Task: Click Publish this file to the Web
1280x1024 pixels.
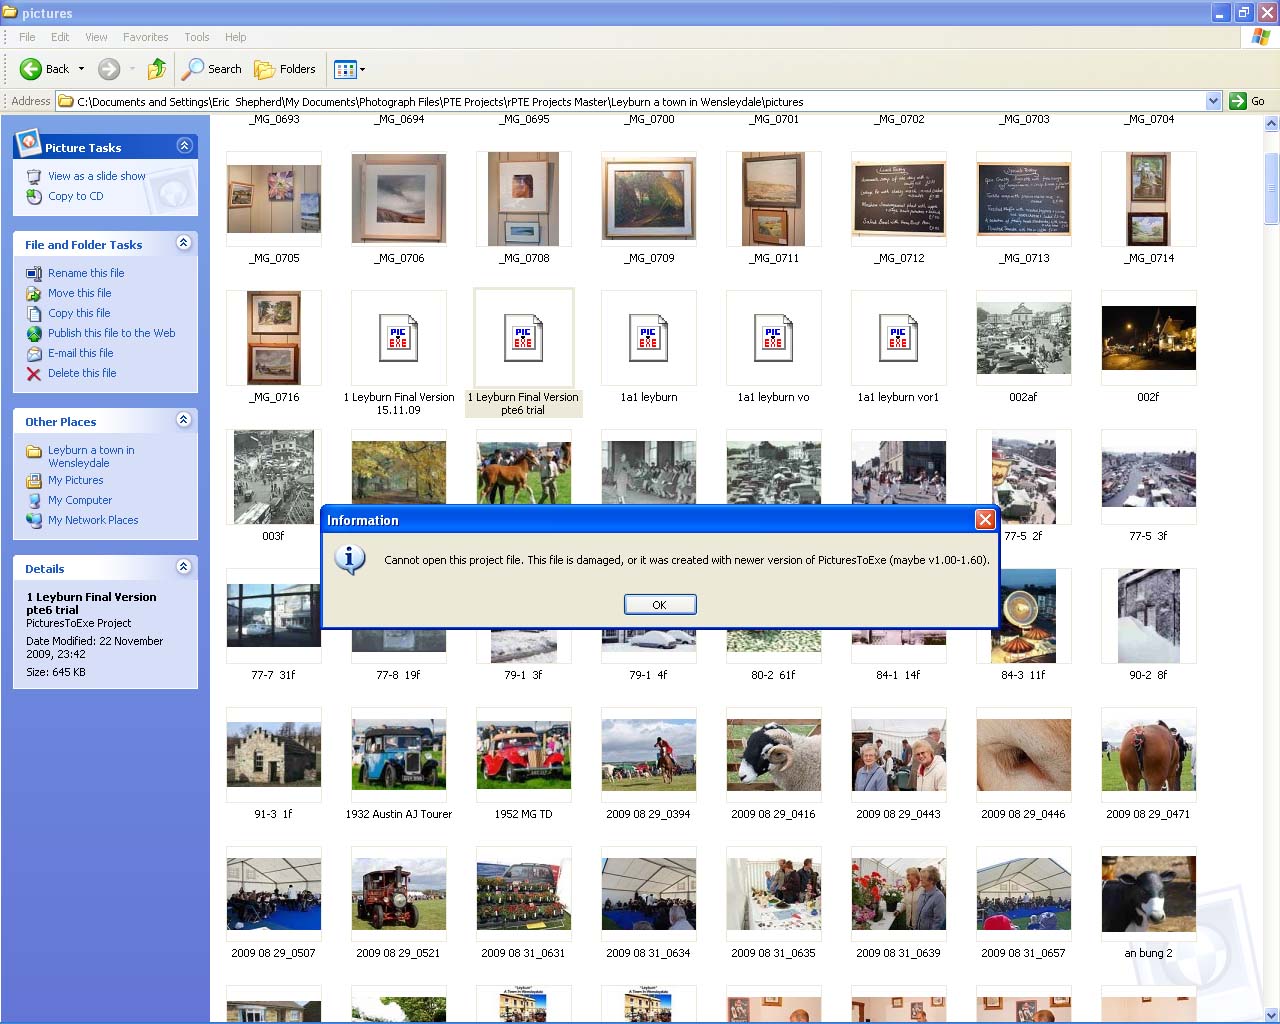Action: [111, 333]
